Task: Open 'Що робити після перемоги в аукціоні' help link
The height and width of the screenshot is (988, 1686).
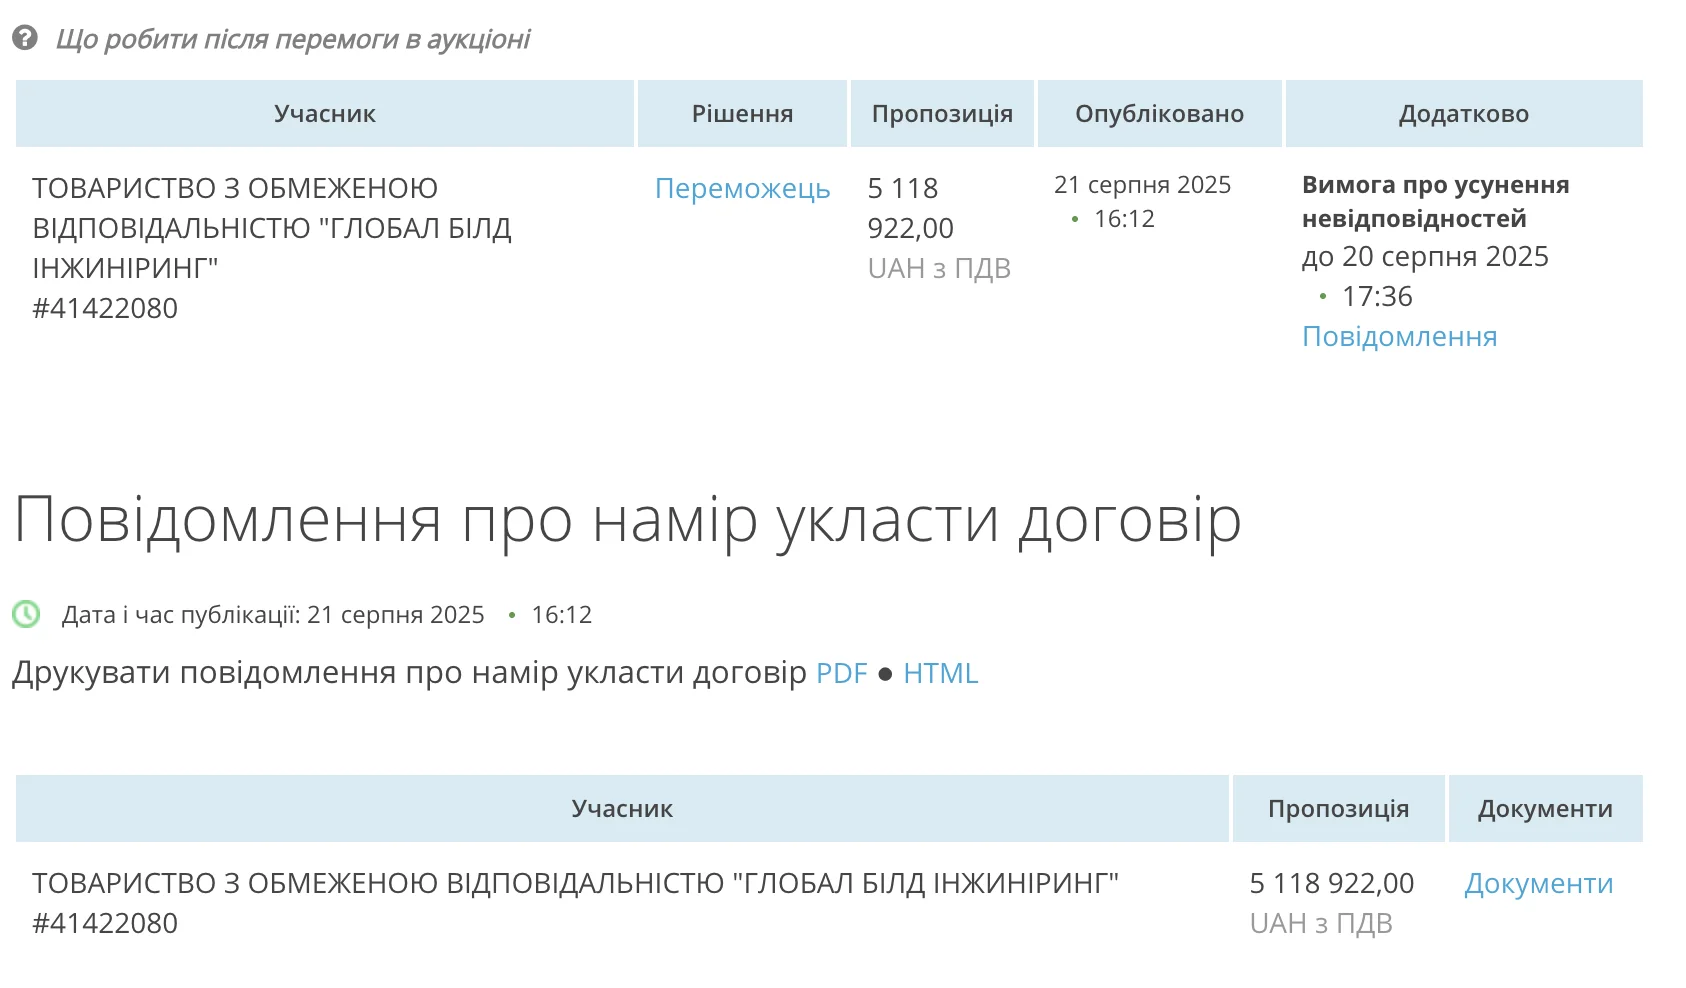Action: tap(292, 39)
